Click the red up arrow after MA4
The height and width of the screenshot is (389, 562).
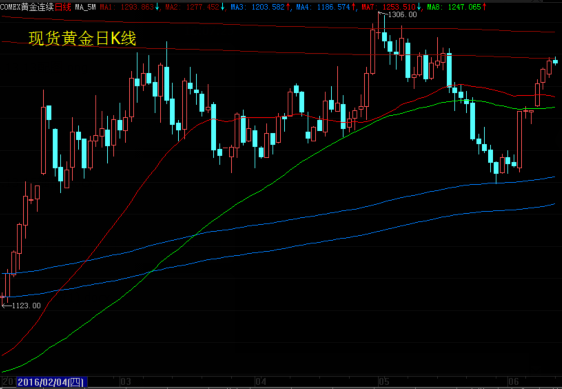353,7
